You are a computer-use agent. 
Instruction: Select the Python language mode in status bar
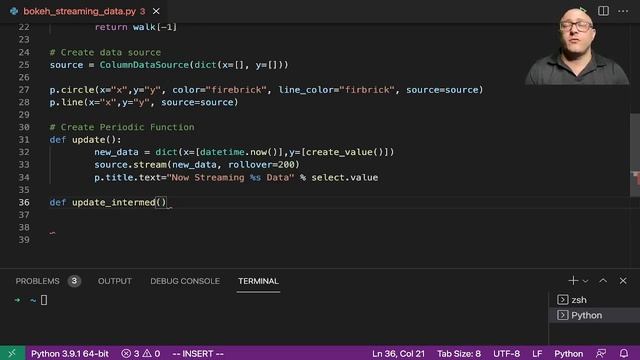[x=569, y=353]
